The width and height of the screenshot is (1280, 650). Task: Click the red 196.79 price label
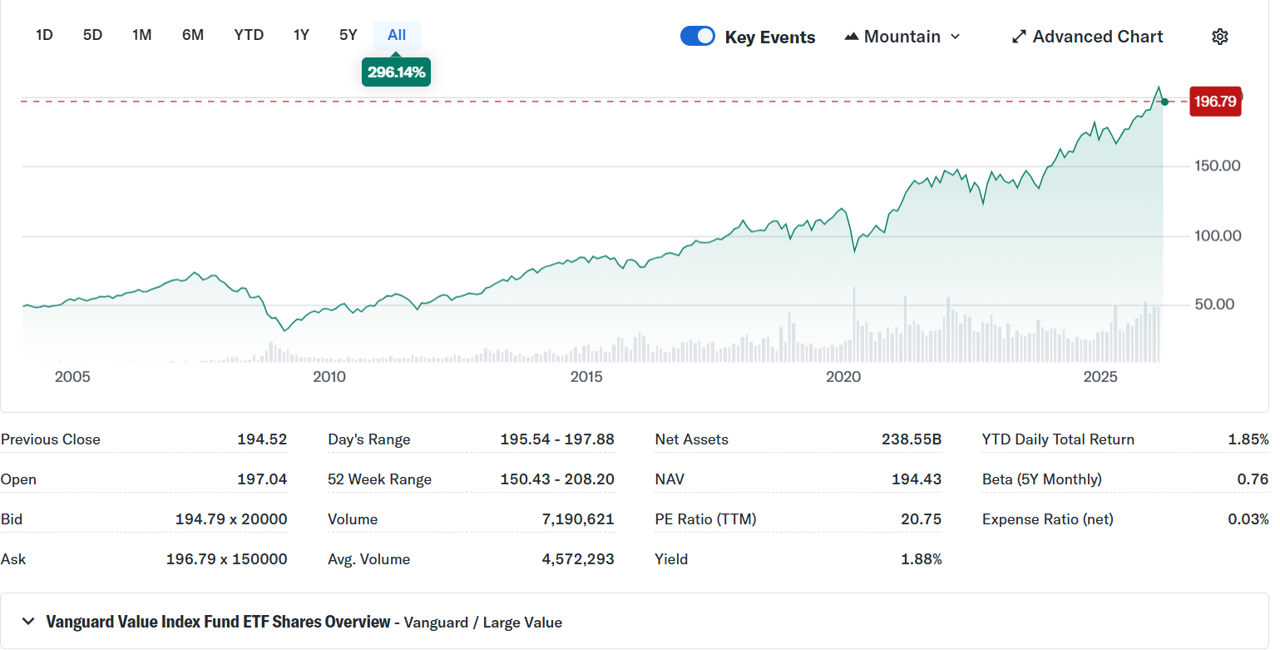point(1215,101)
